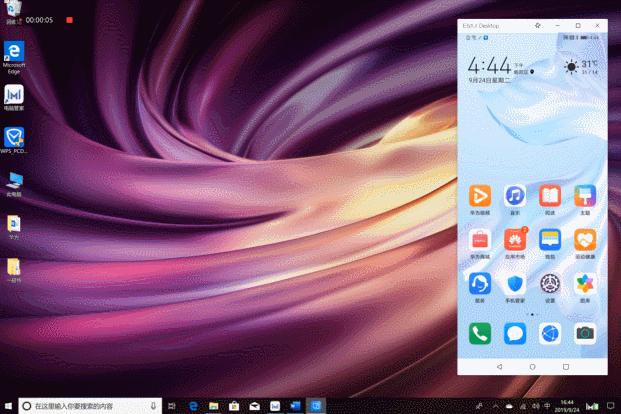Screen dimensions: 621x414
Task: Click the Chinese input method indicator
Action: point(547,406)
